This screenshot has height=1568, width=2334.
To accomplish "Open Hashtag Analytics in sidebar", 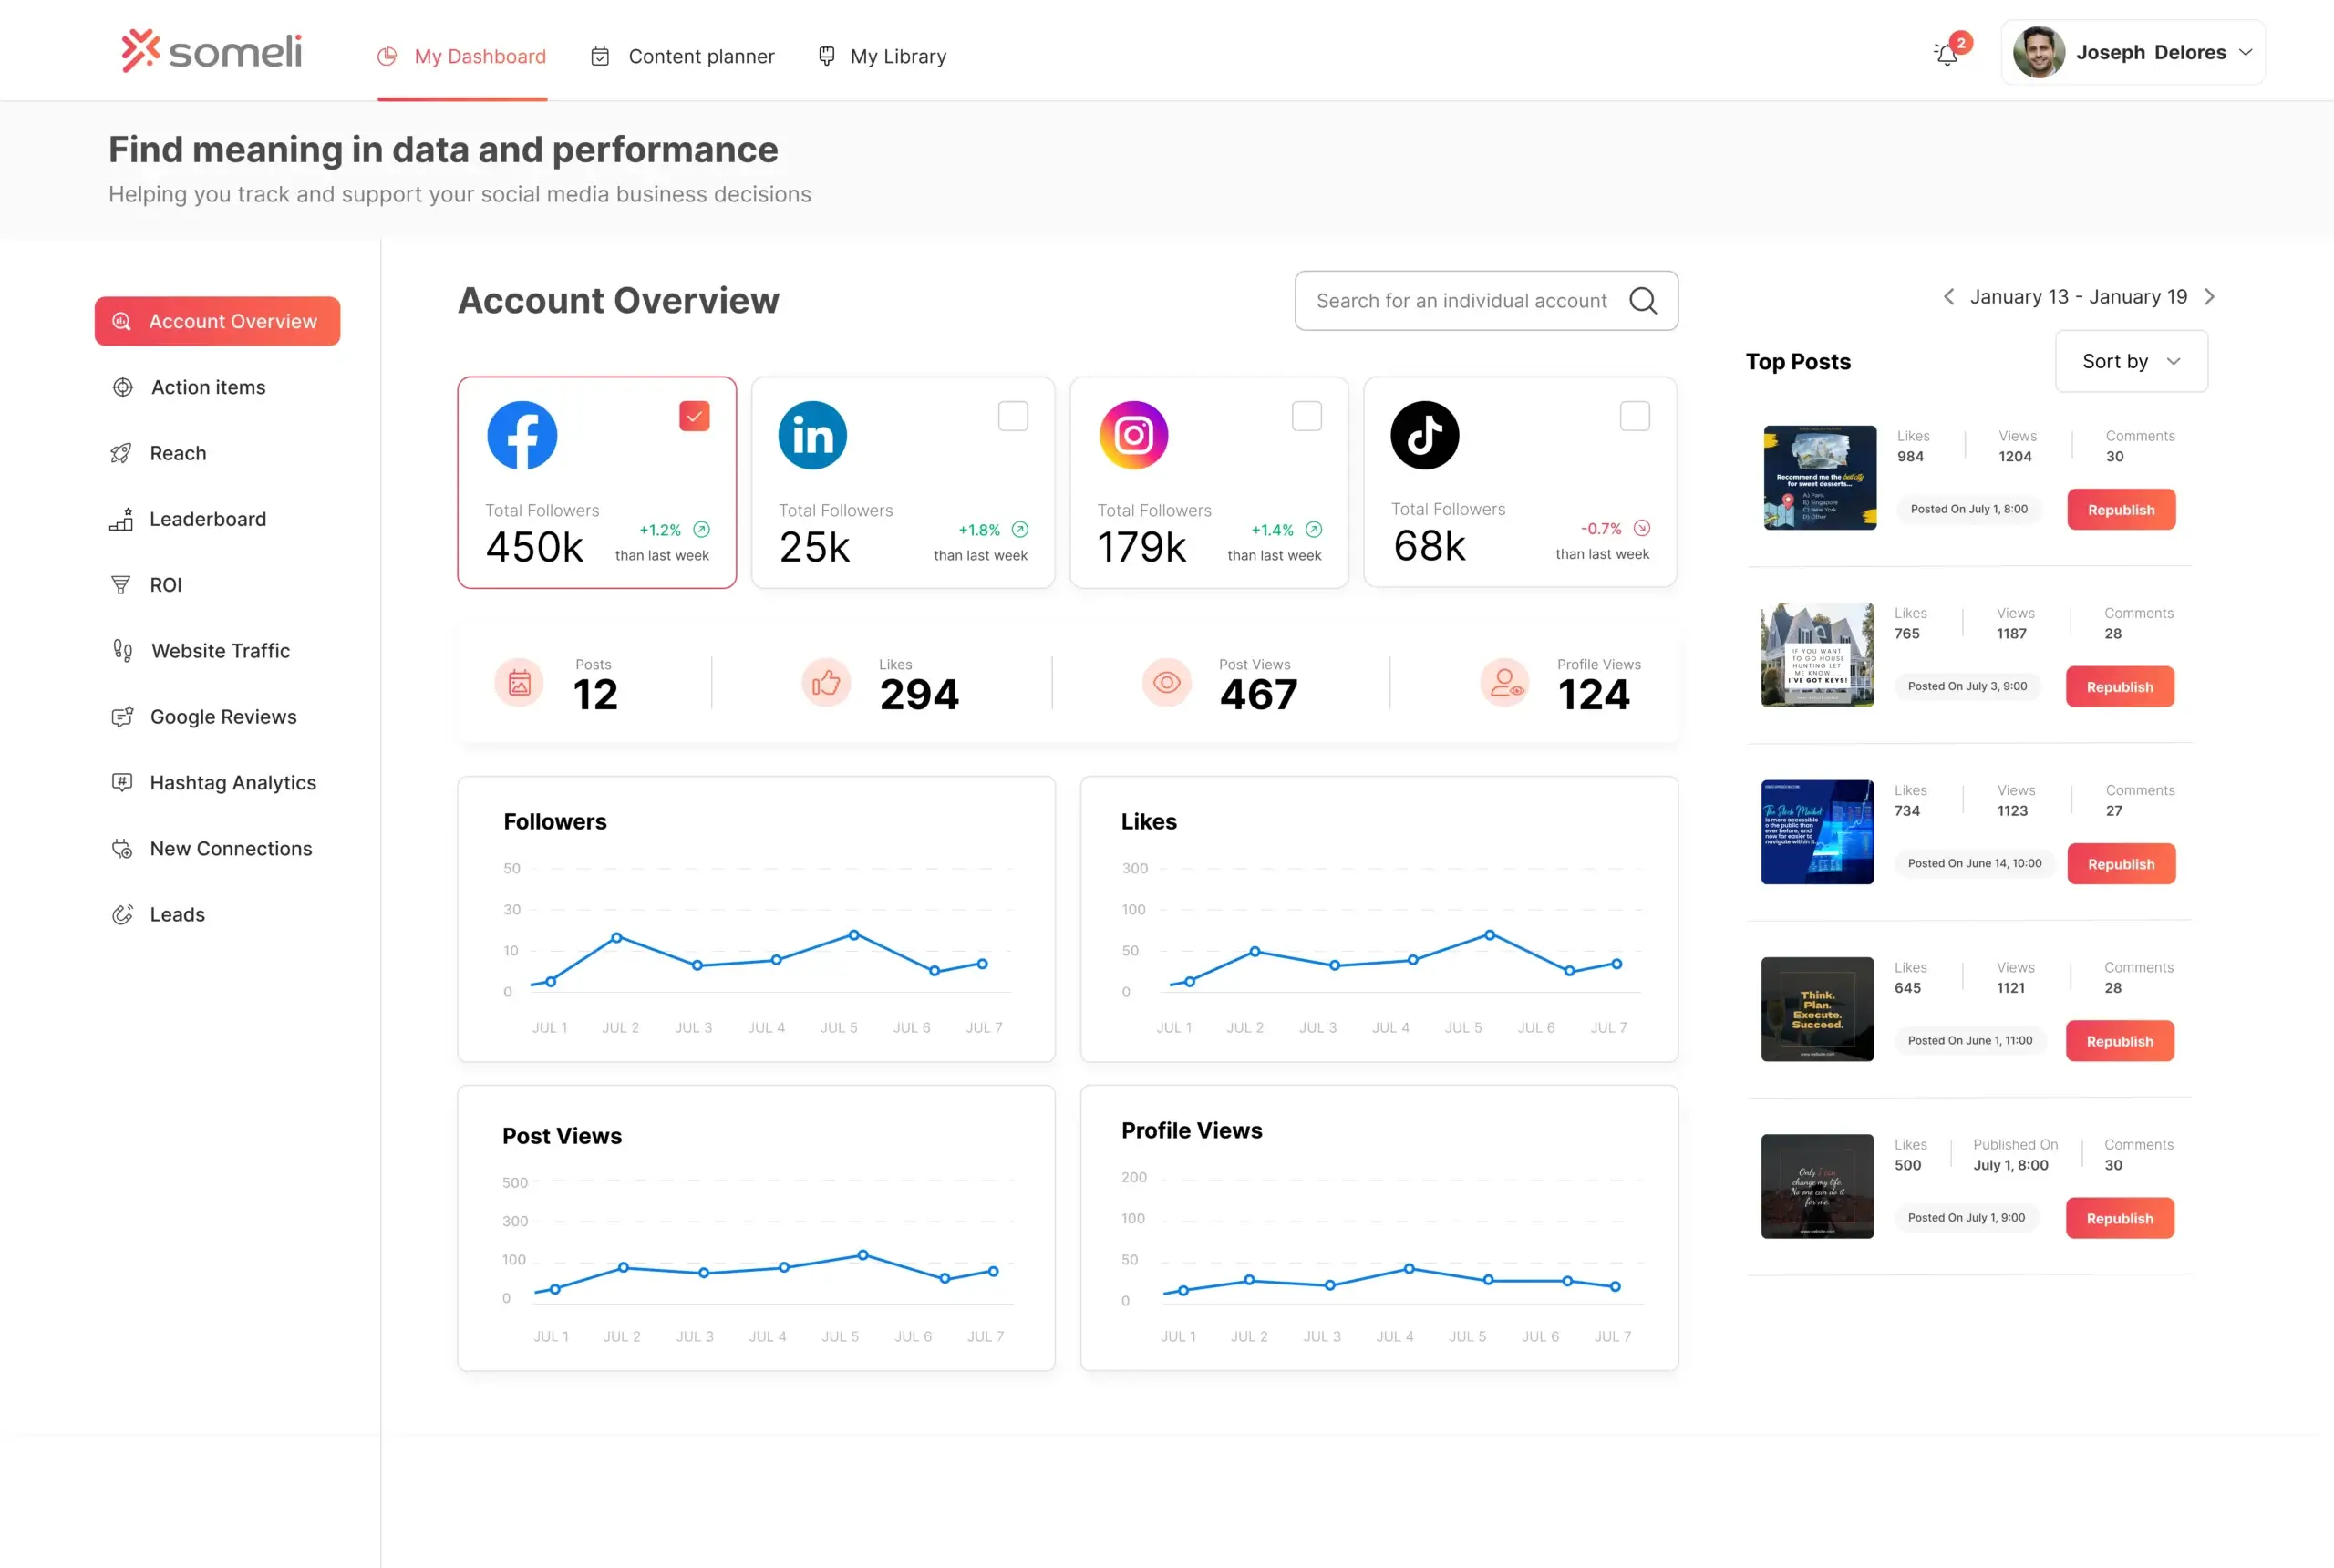I will [x=232, y=783].
